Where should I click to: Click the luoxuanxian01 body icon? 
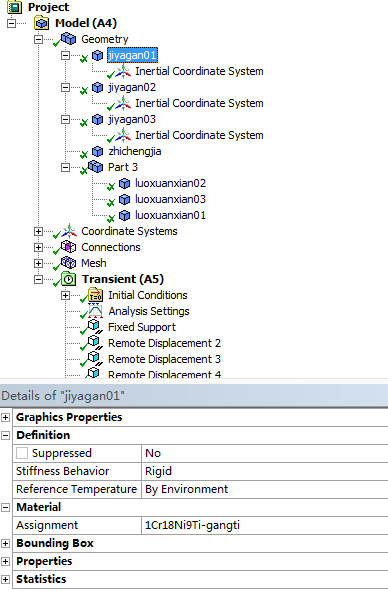coord(125,216)
